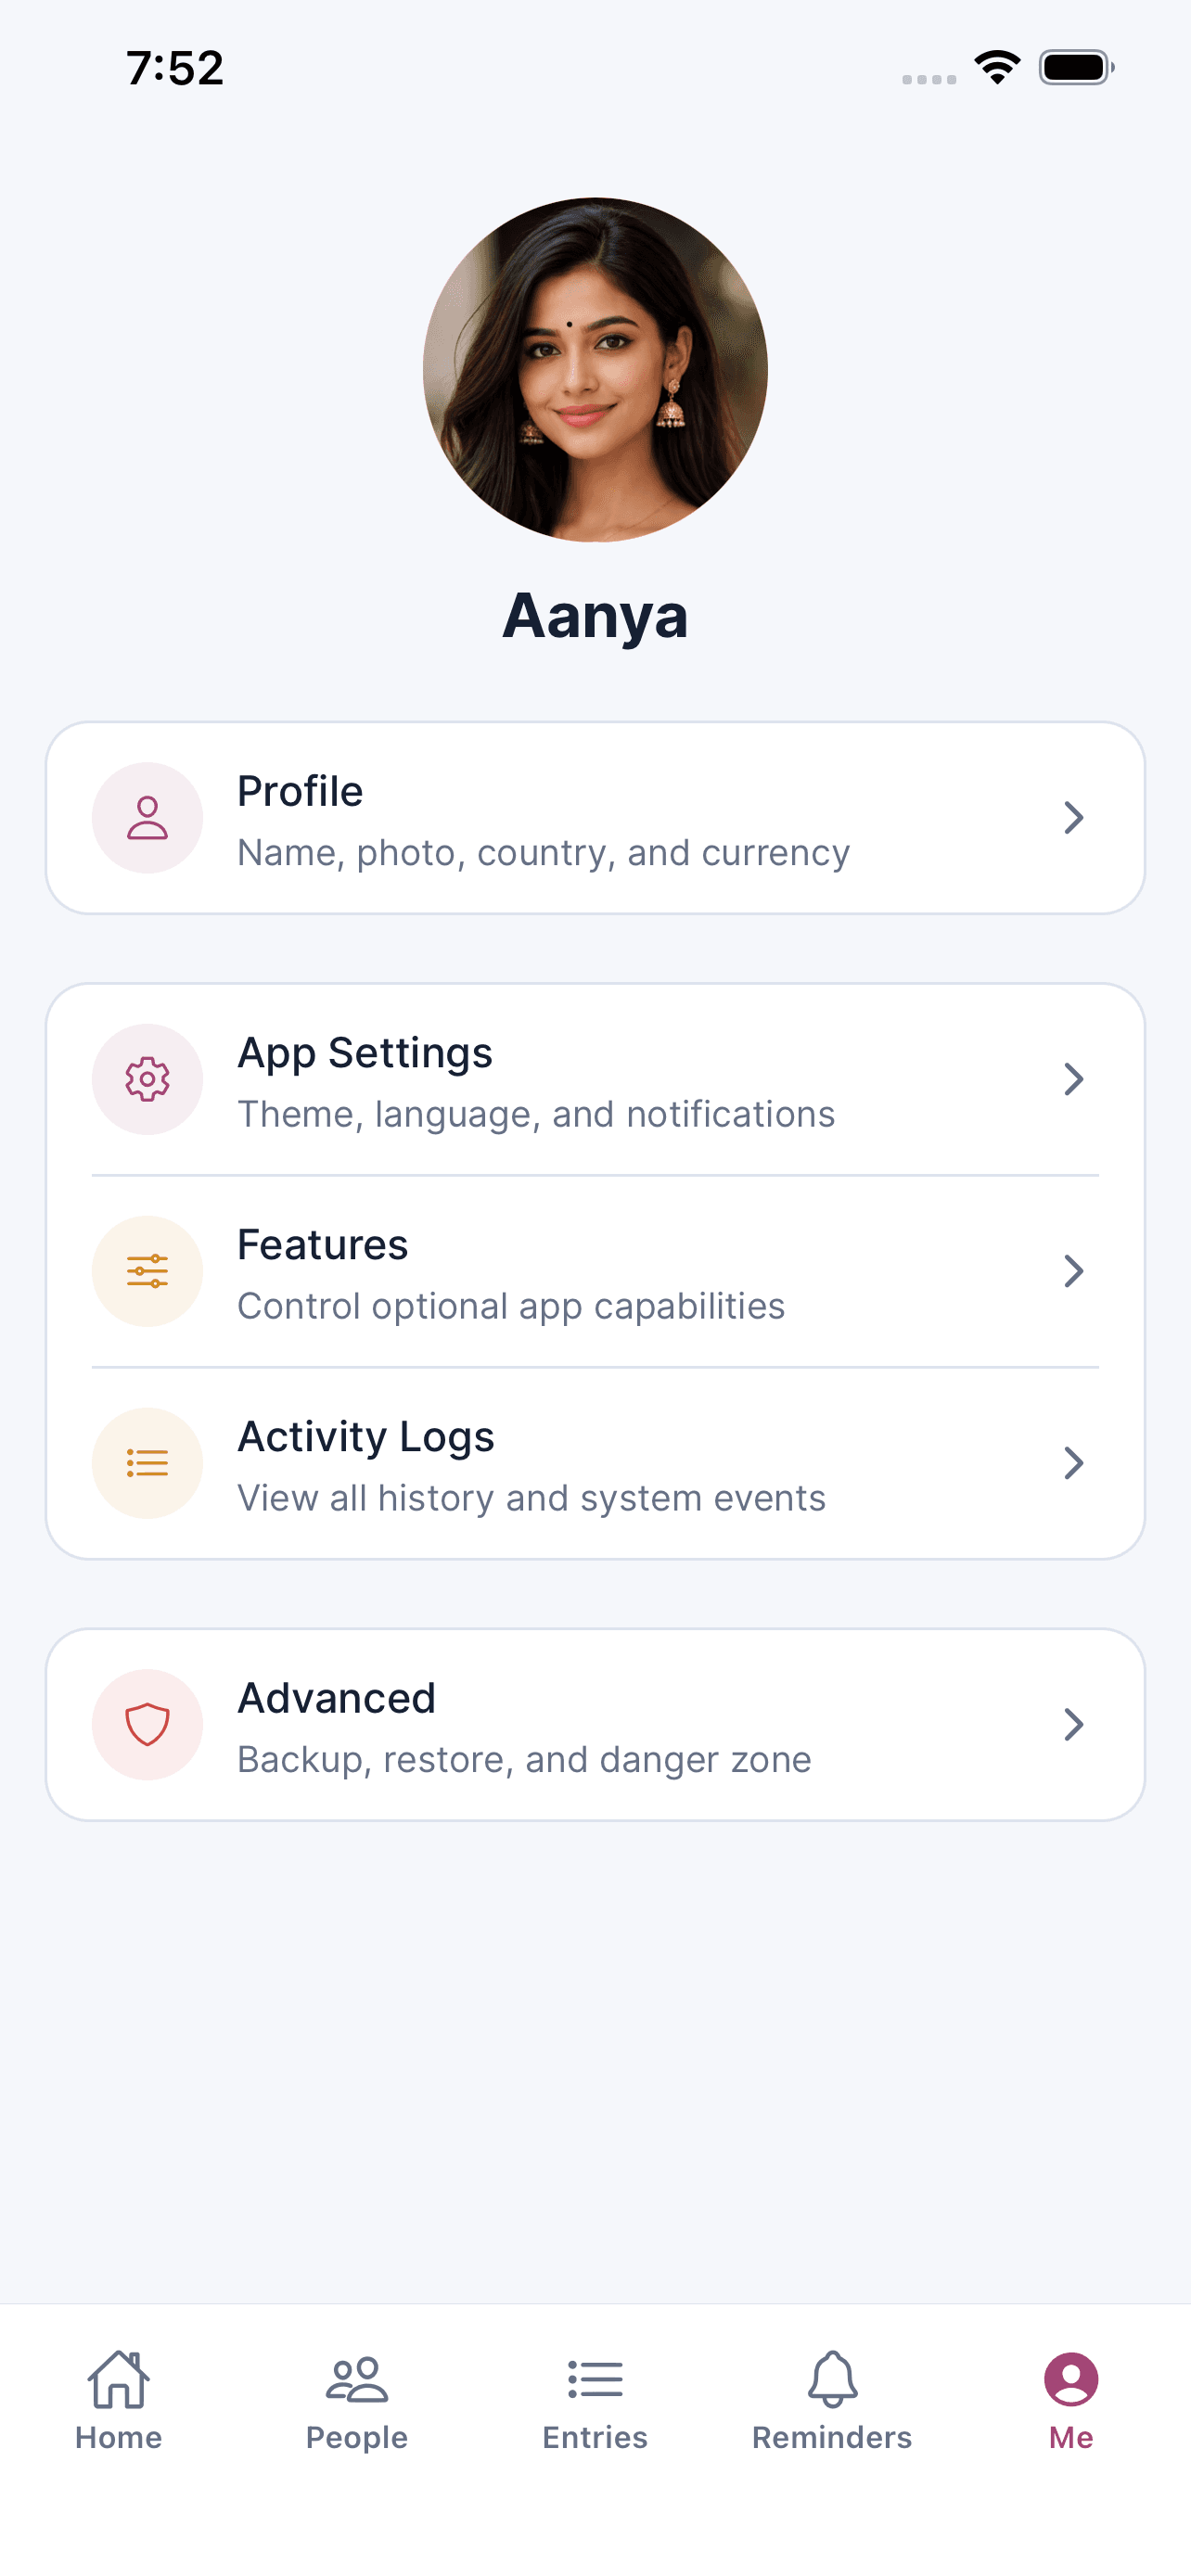Viewport: 1191px width, 2576px height.
Task: Open Profile using its chevron arrow
Action: point(1073,818)
